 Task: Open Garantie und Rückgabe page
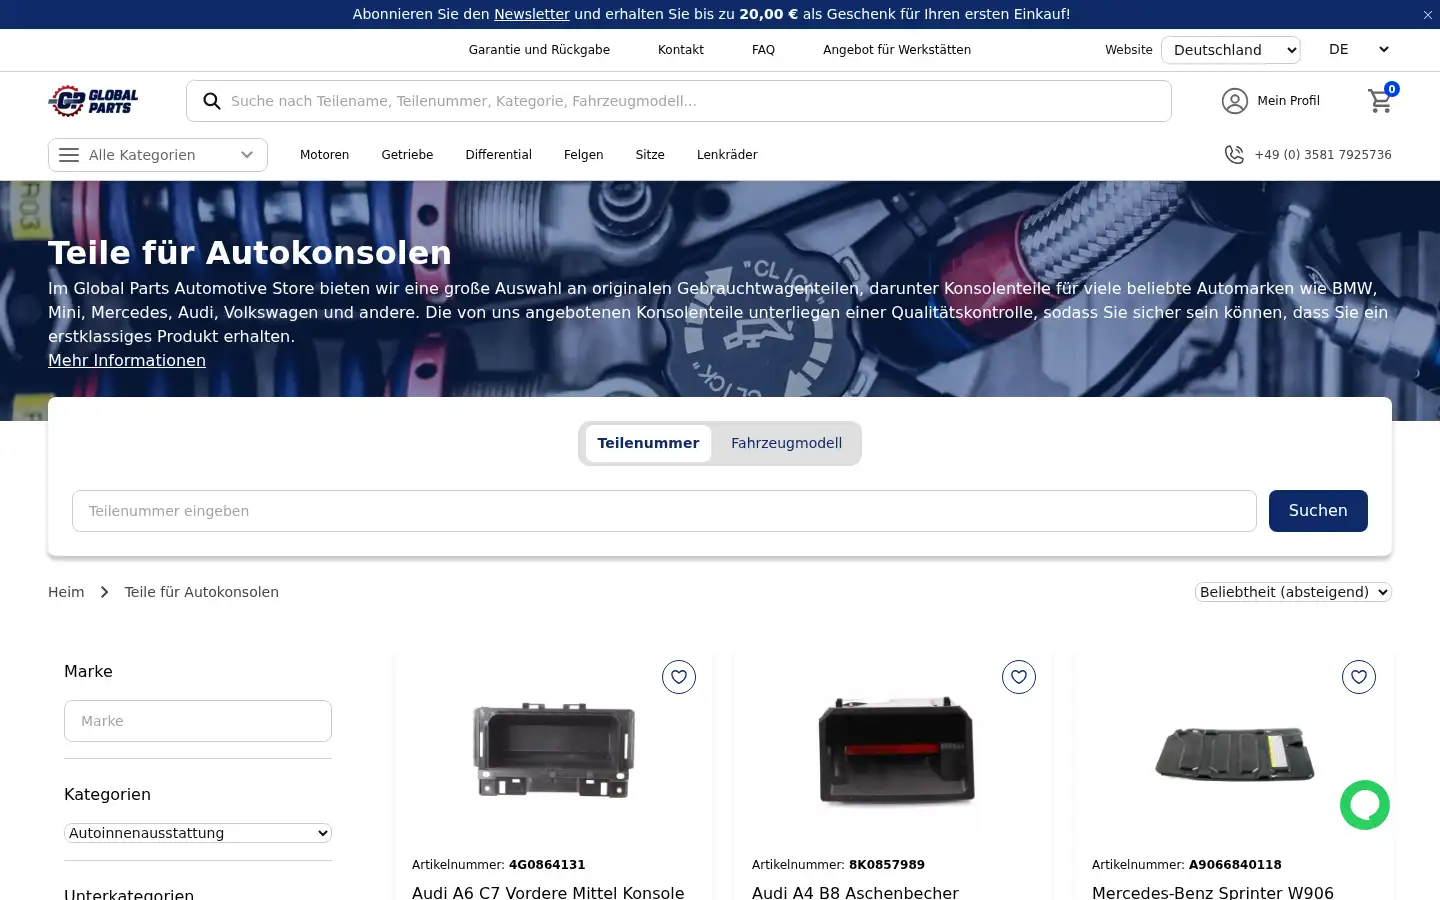[x=539, y=50]
